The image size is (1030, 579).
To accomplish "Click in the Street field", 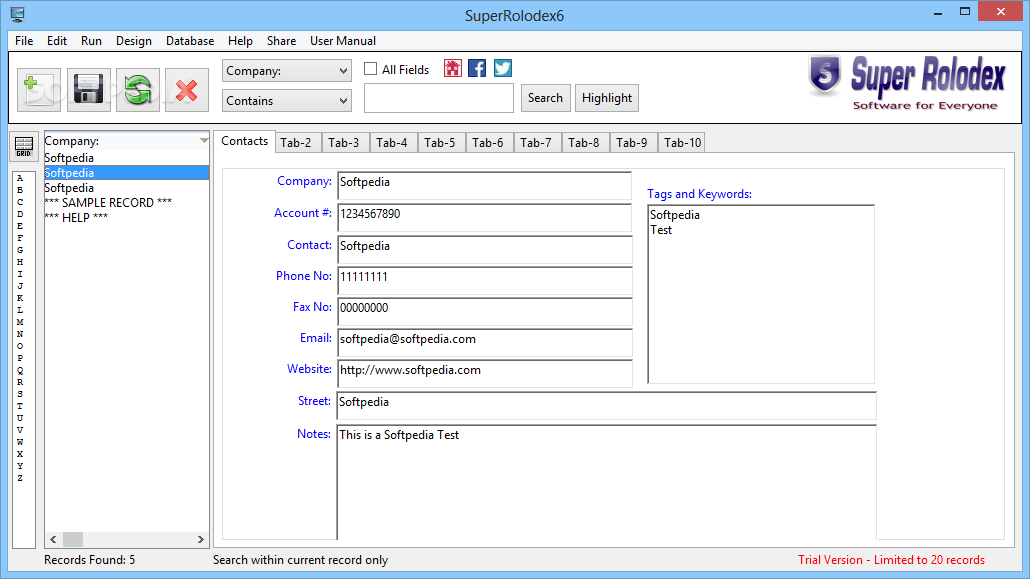I will (x=606, y=405).
